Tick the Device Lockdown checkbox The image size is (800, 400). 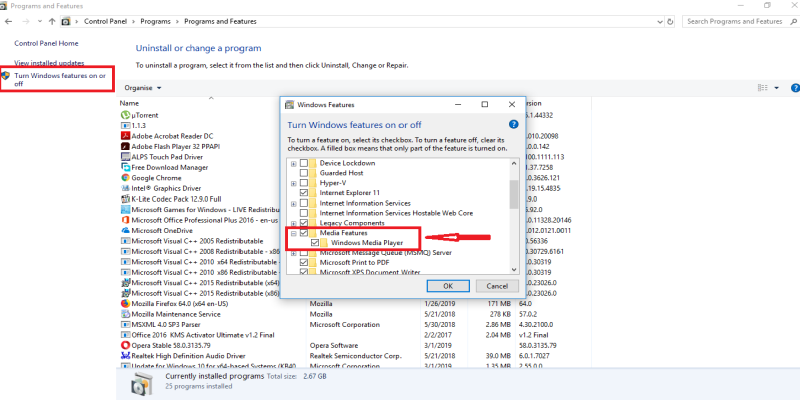pos(304,163)
